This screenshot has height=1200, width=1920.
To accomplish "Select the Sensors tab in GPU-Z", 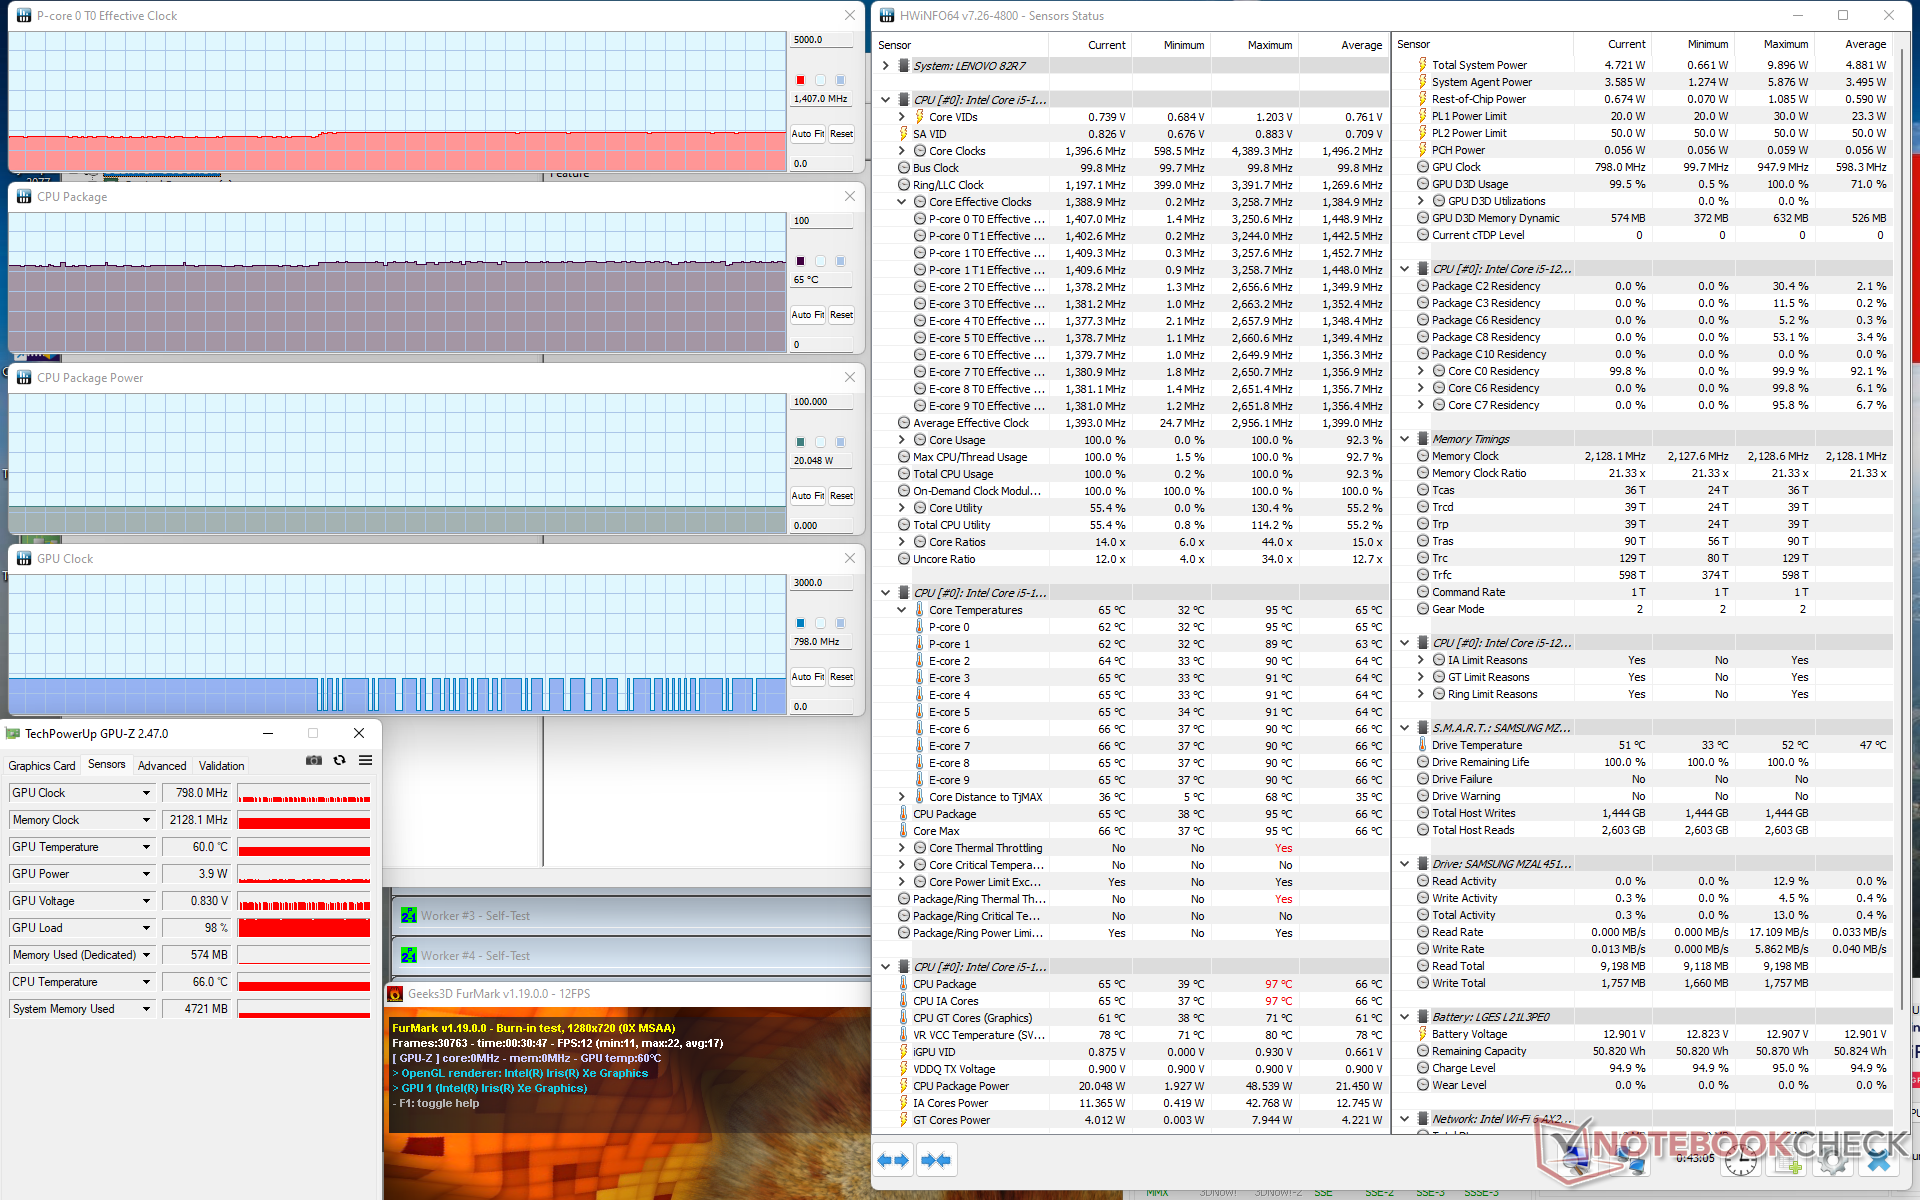I will (107, 764).
